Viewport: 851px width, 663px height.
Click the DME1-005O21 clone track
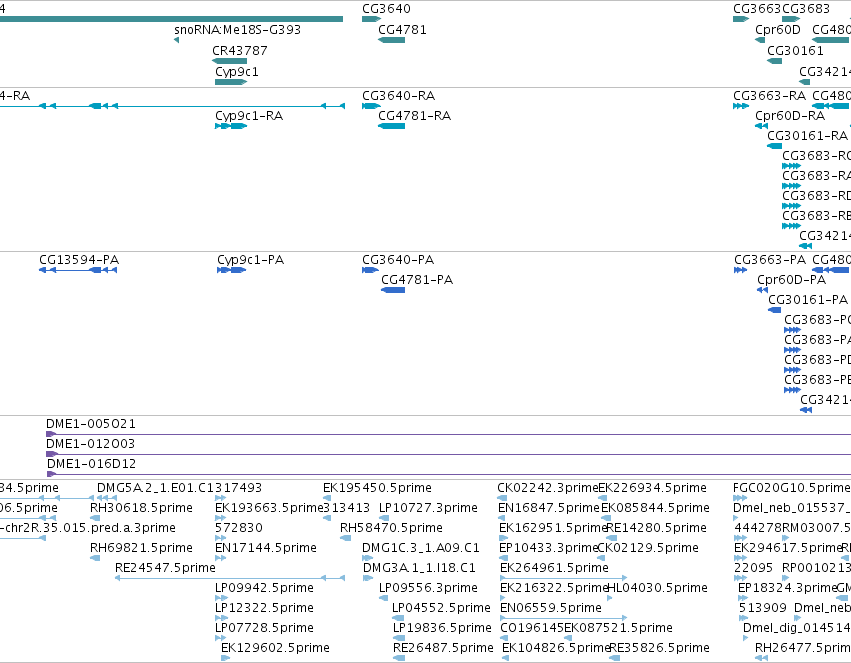click(x=448, y=434)
